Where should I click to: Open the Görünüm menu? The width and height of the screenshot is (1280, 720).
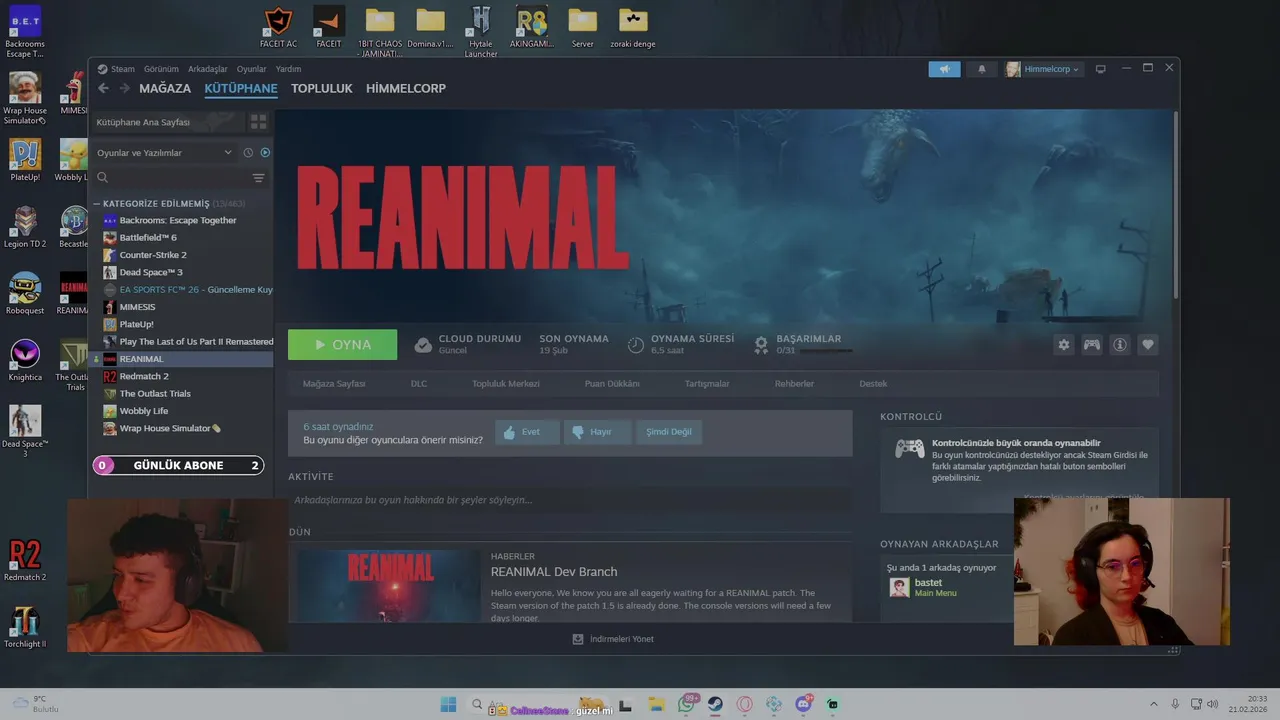coord(161,69)
